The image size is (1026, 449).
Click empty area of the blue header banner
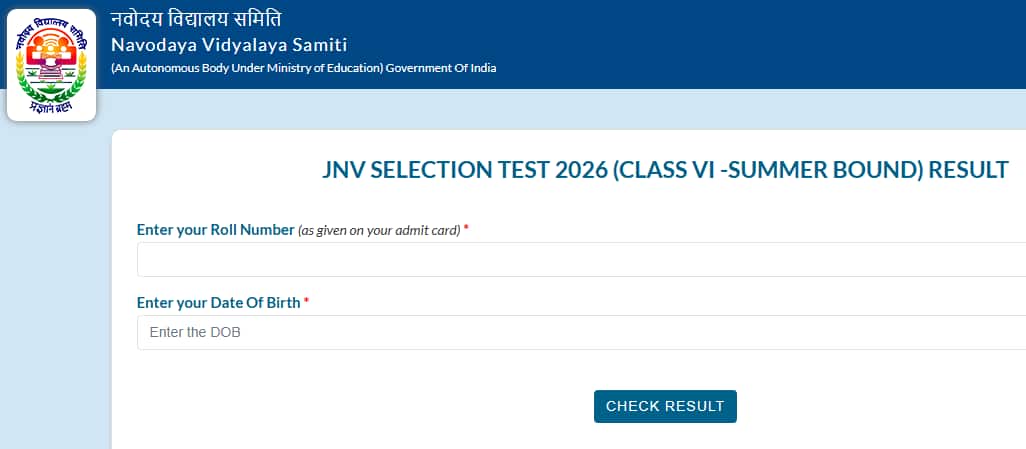760,45
